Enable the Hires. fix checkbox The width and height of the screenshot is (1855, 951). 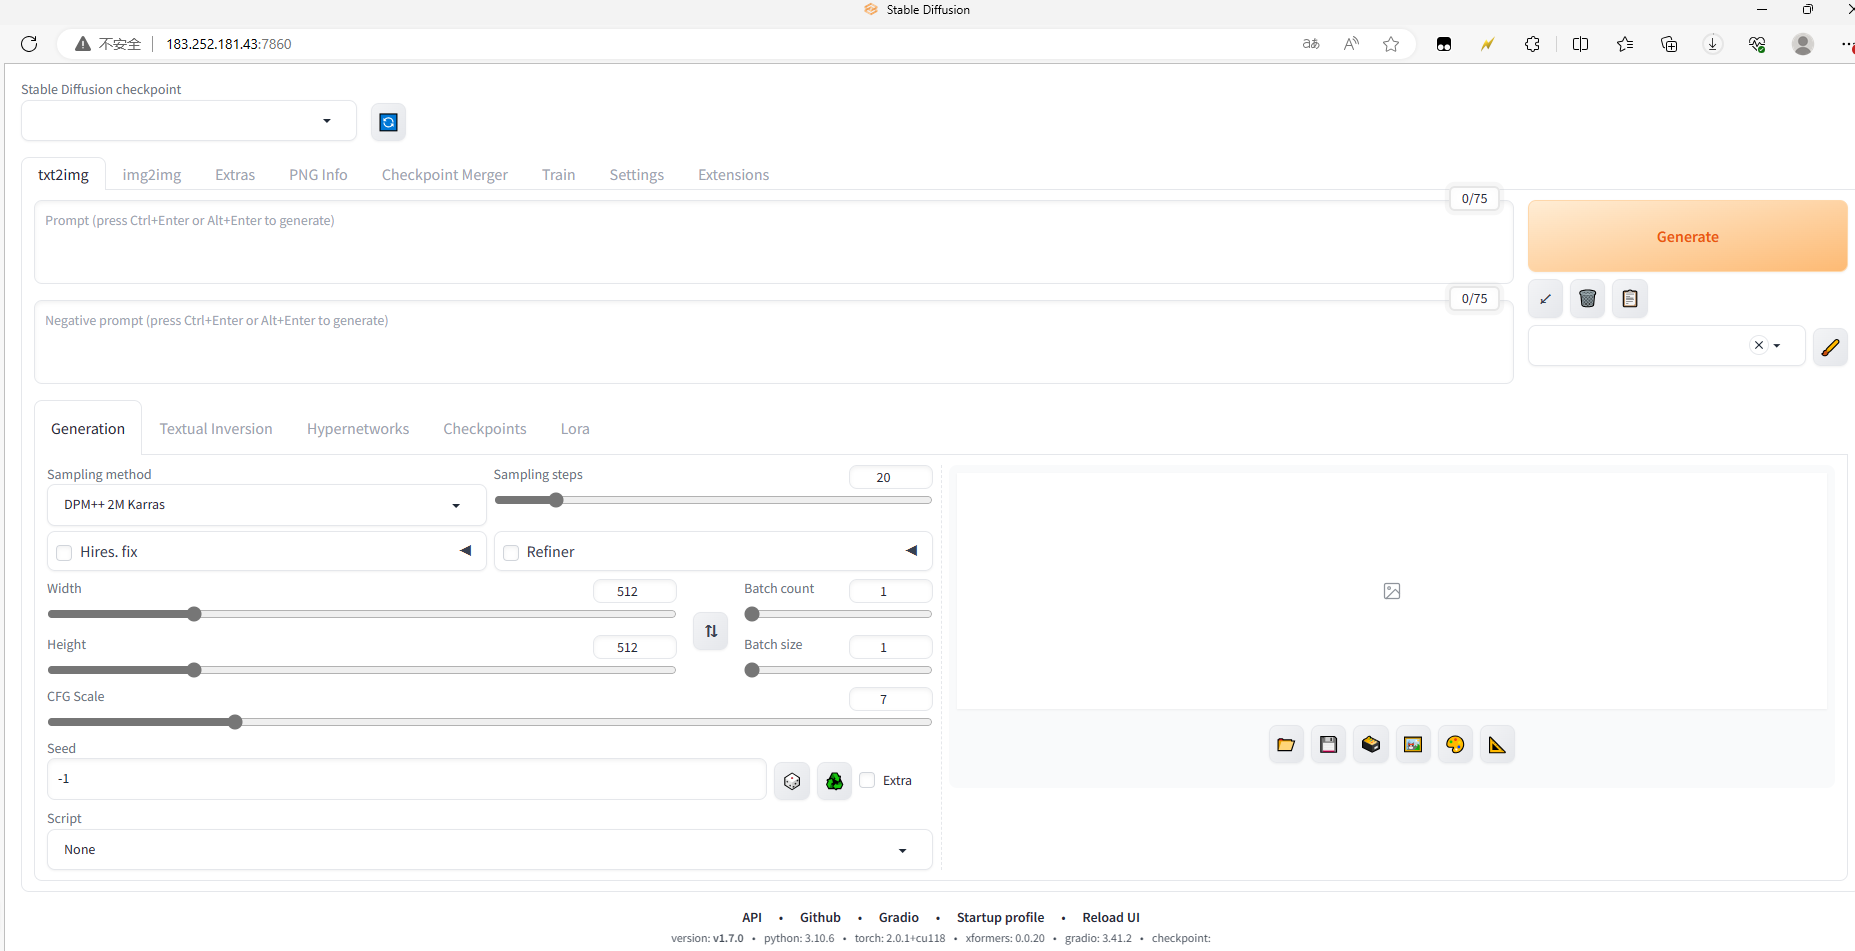pos(64,552)
